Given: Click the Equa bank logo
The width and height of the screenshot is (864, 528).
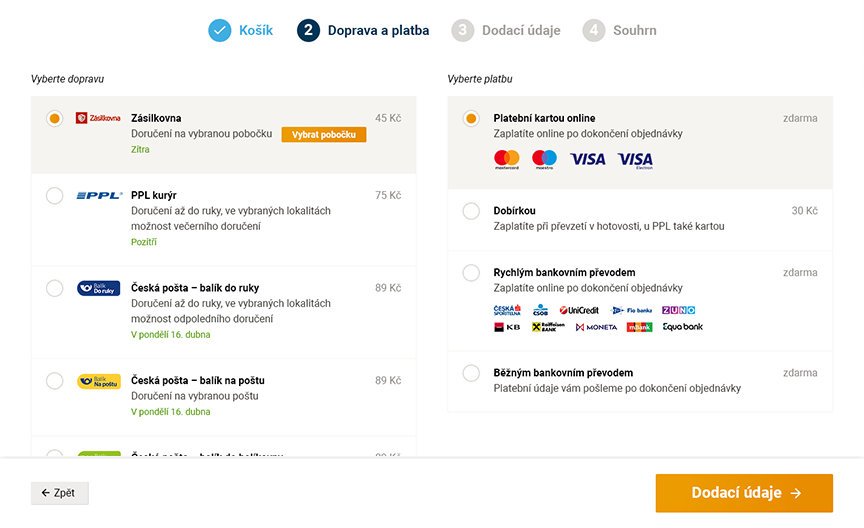Looking at the screenshot, I should pyautogui.click(x=683, y=327).
